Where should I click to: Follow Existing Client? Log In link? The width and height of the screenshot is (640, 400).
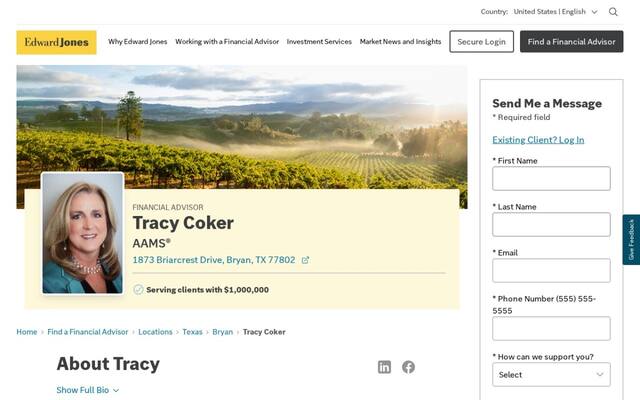(538, 140)
